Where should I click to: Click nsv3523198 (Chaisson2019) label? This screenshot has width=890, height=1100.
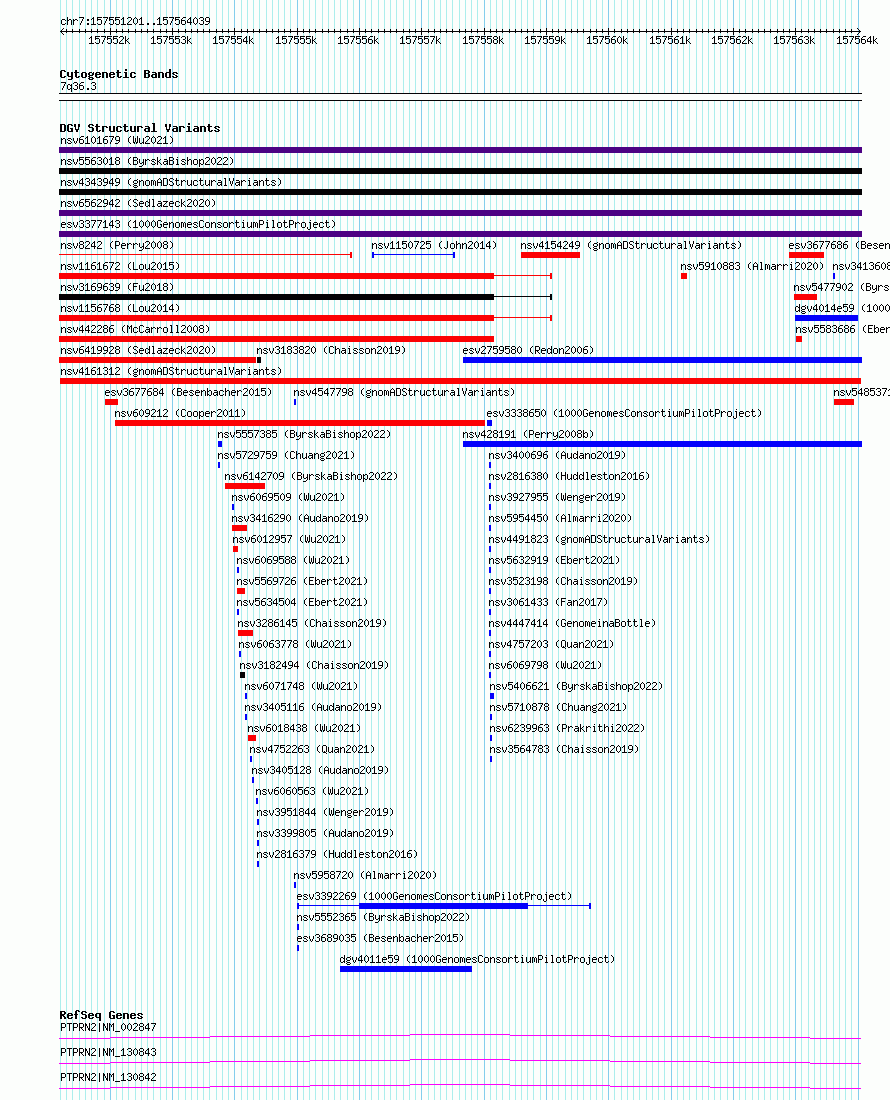point(564,582)
